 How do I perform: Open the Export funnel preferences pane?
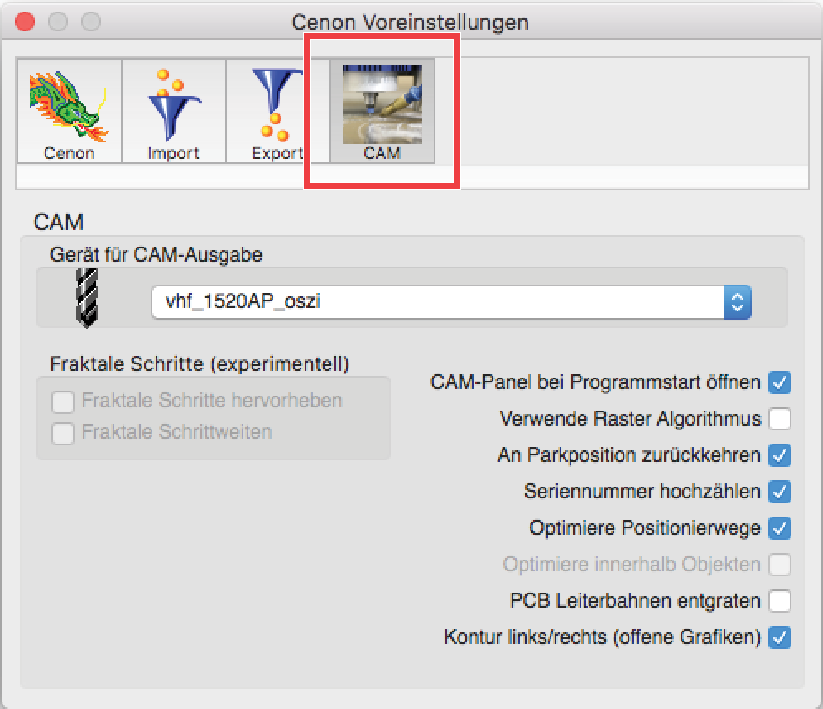click(x=278, y=111)
